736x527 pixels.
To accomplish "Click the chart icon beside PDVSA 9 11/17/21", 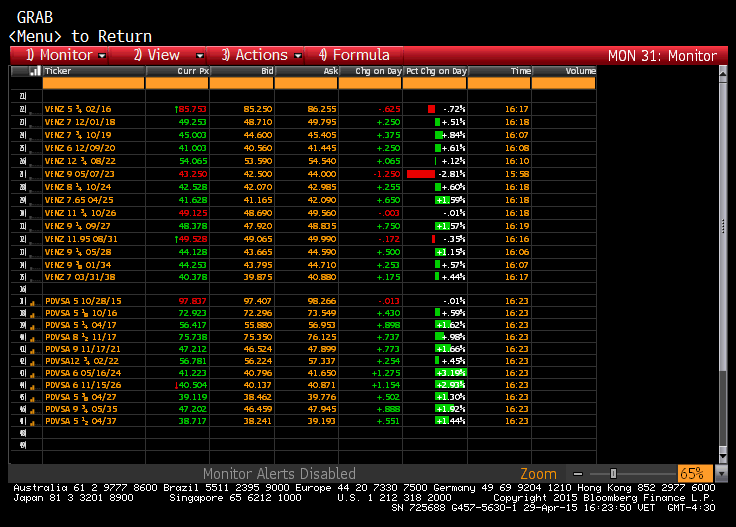I will pos(32,351).
